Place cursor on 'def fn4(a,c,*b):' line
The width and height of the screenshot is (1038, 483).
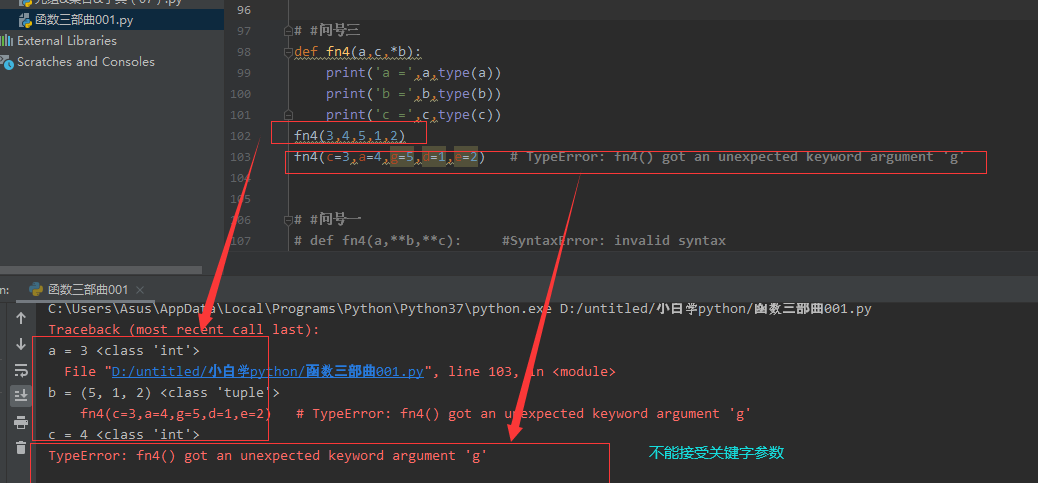coord(357,52)
